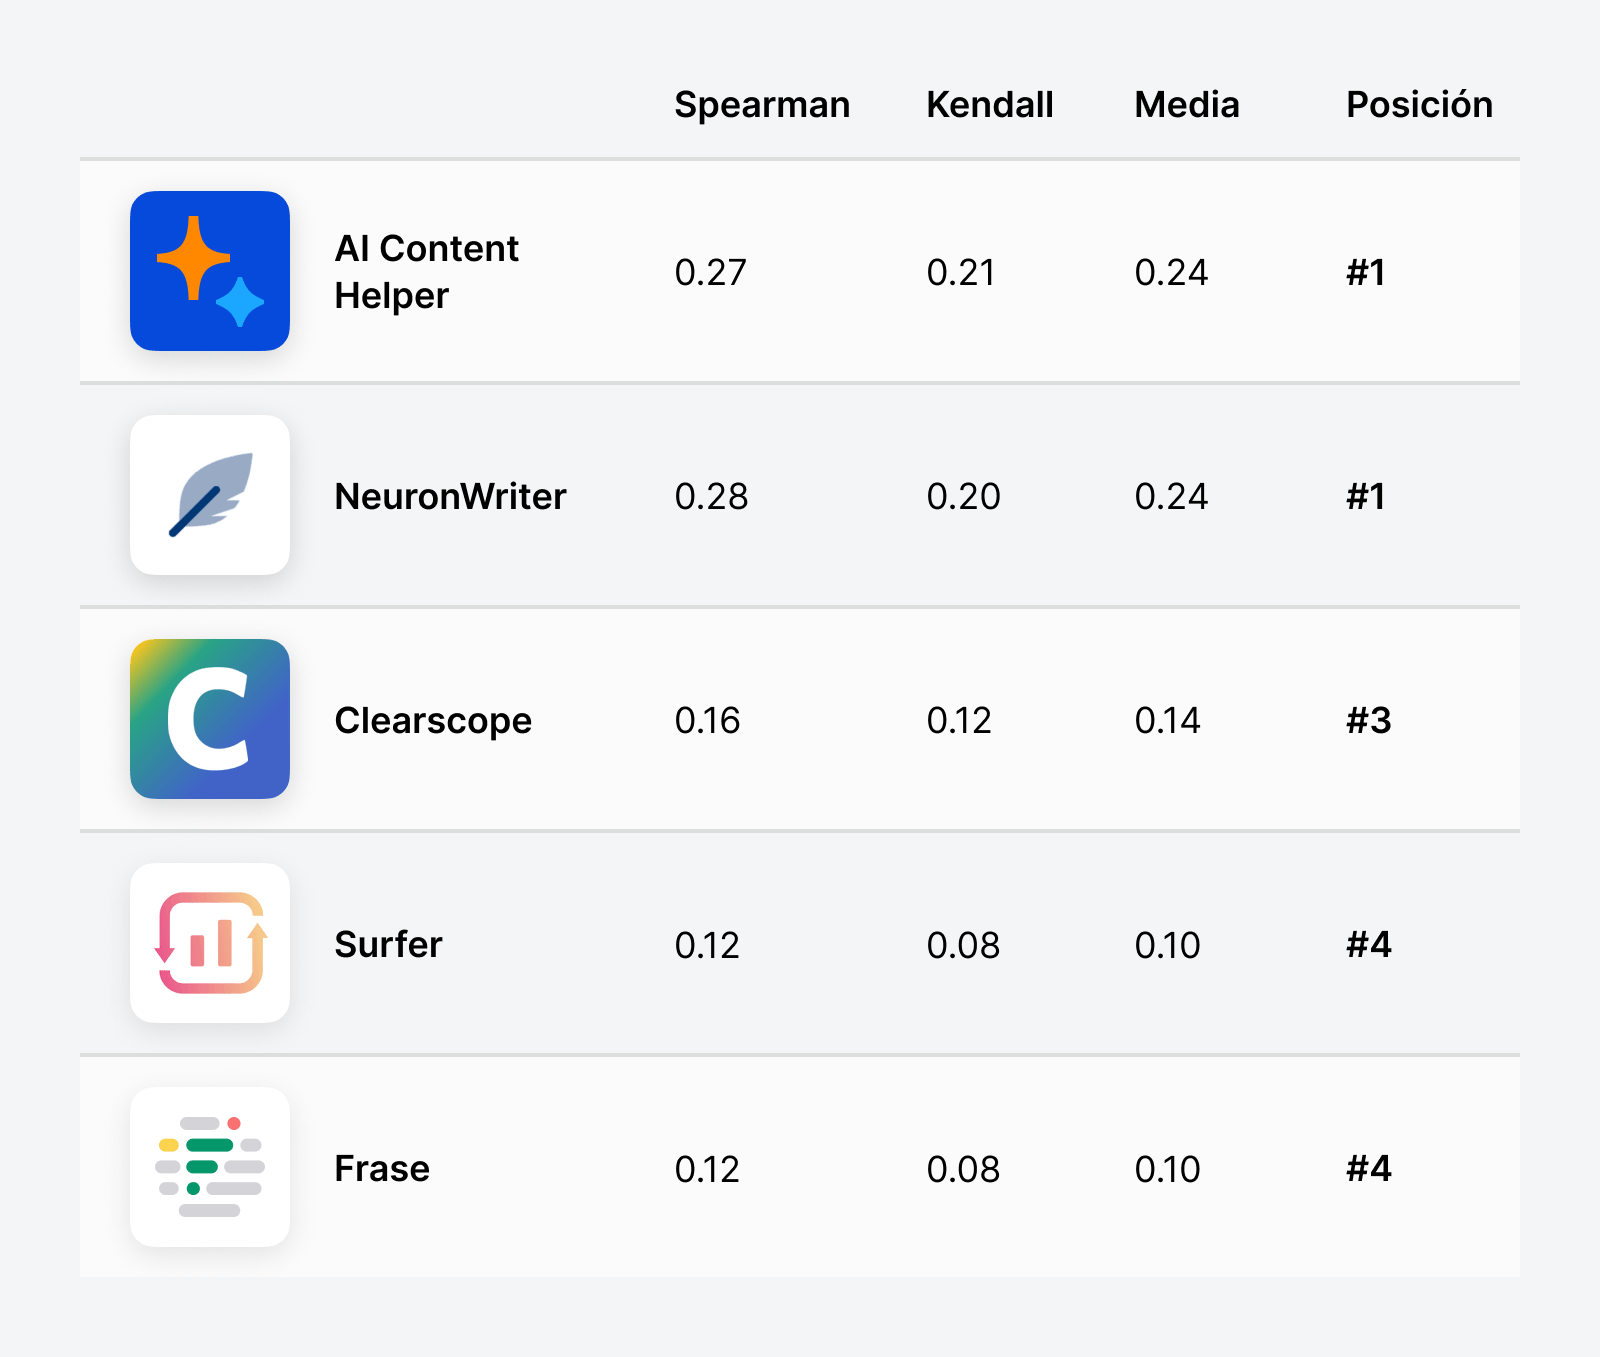Click the NeuronWriter feather icon
This screenshot has height=1357, width=1600.
click(210, 495)
